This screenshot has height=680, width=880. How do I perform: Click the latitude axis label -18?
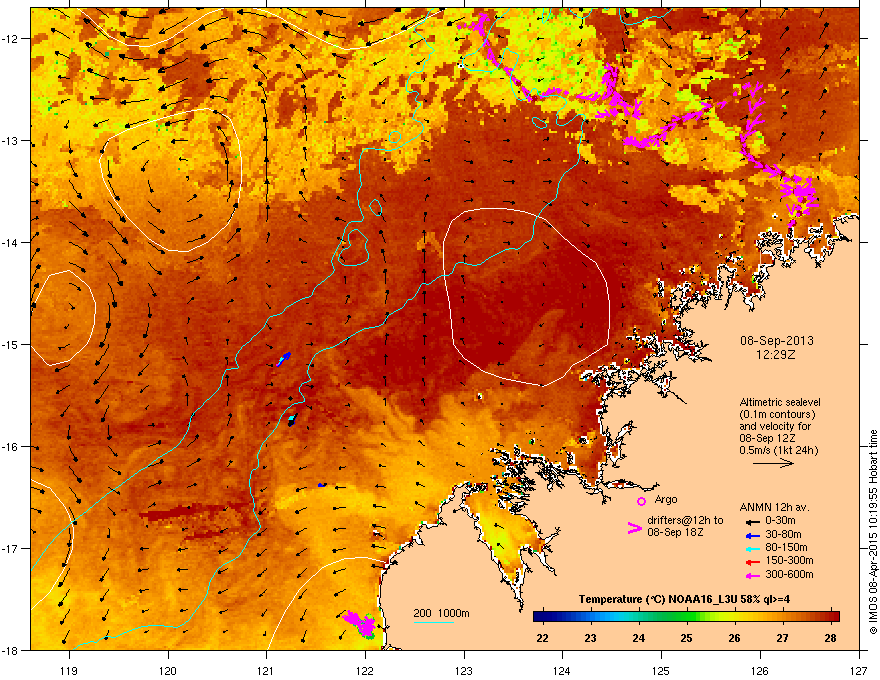point(10,650)
